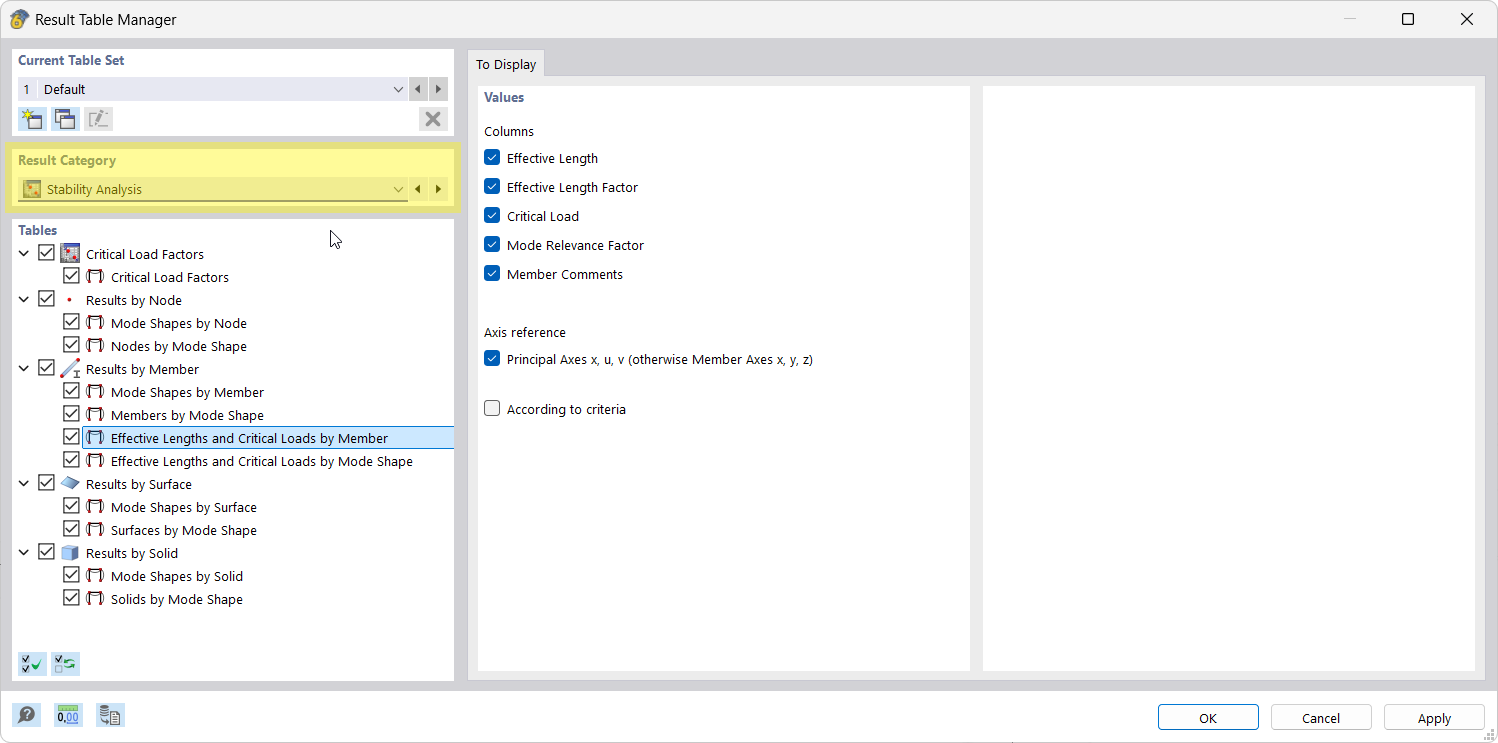
Task: Open the Result Category dropdown
Action: pos(398,188)
